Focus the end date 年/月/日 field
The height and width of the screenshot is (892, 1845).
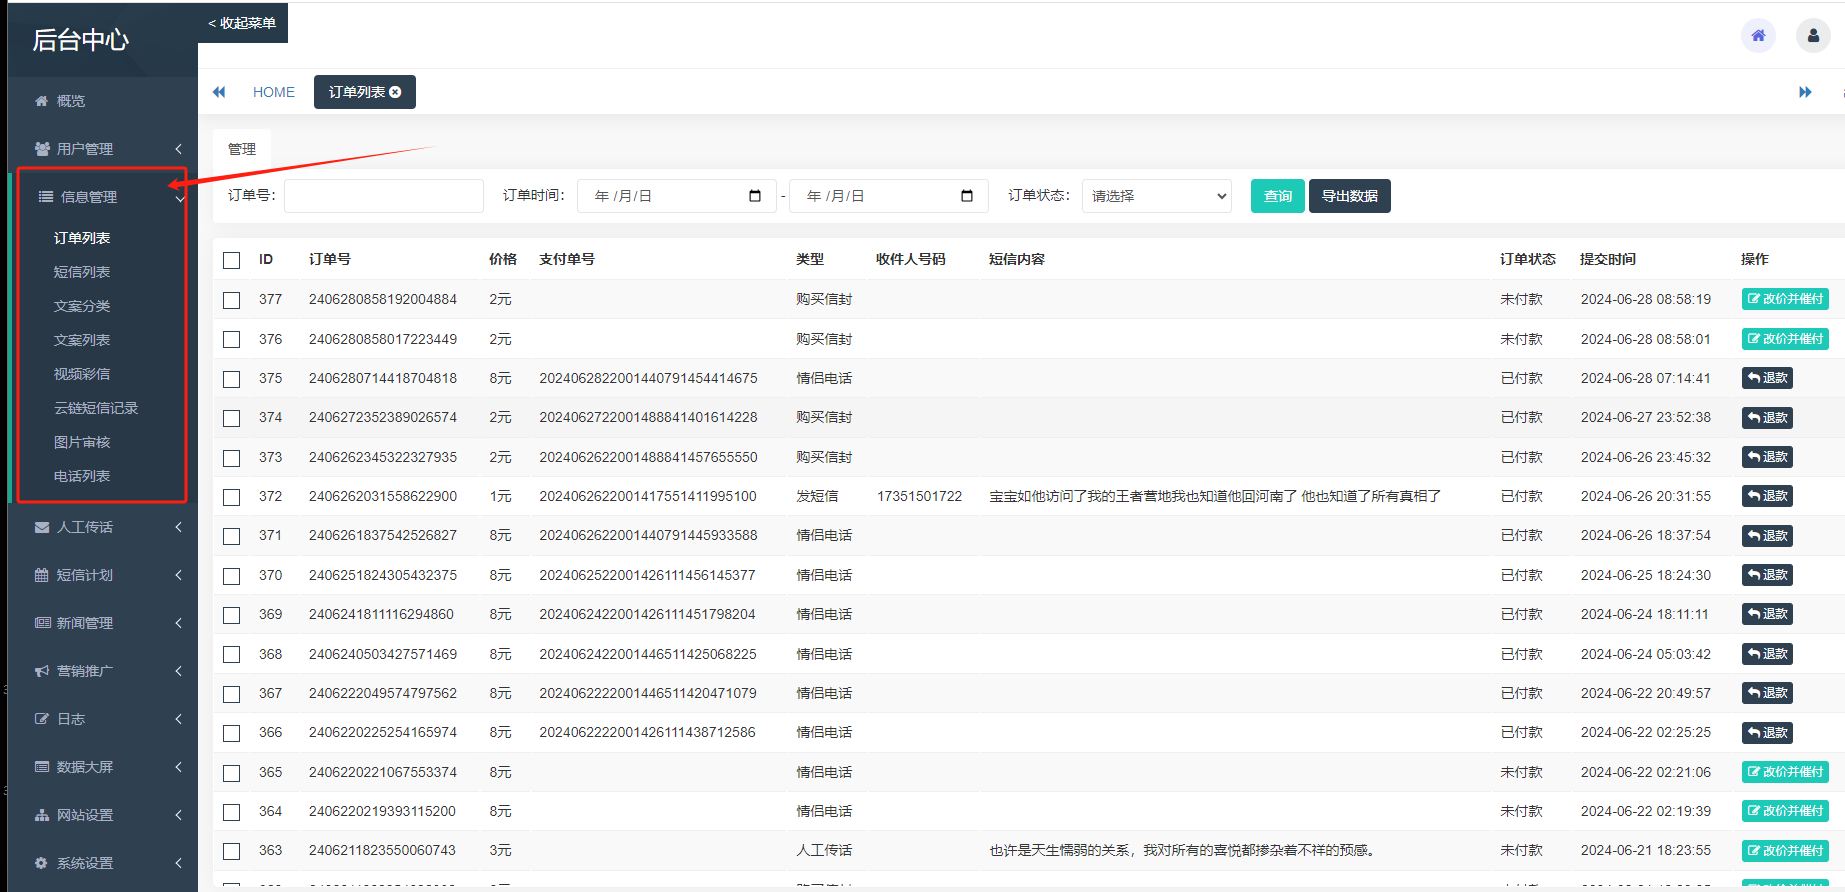[x=889, y=196]
